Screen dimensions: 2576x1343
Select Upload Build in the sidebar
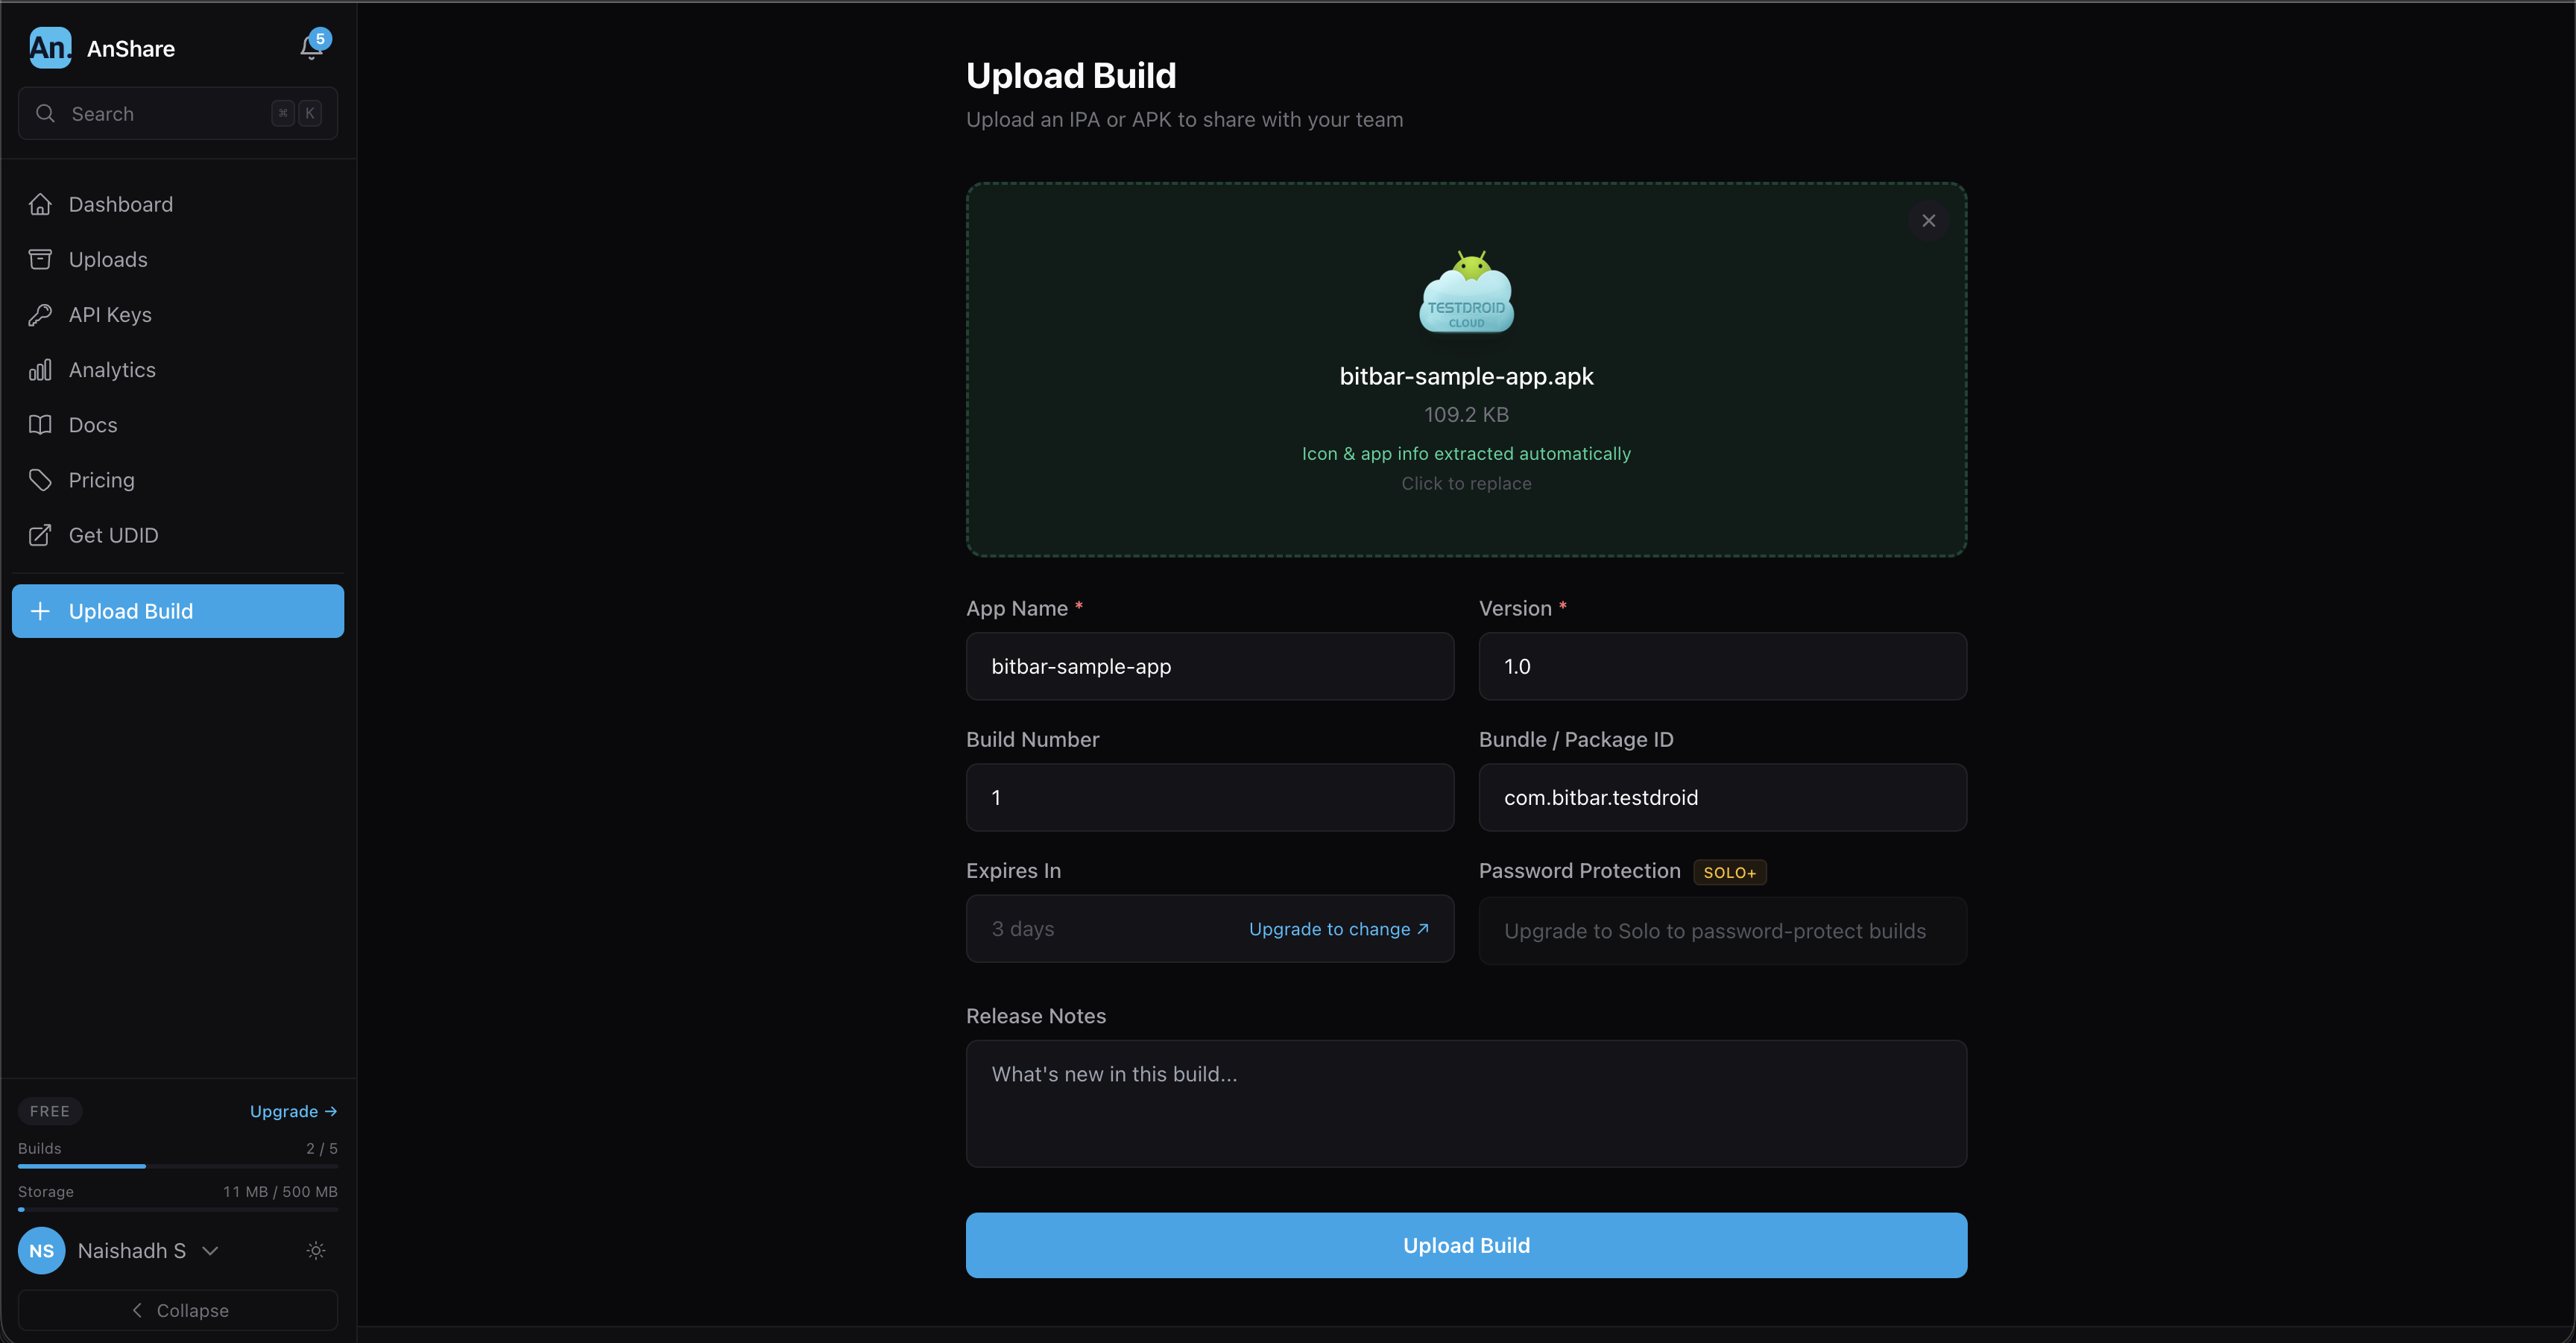tap(178, 611)
